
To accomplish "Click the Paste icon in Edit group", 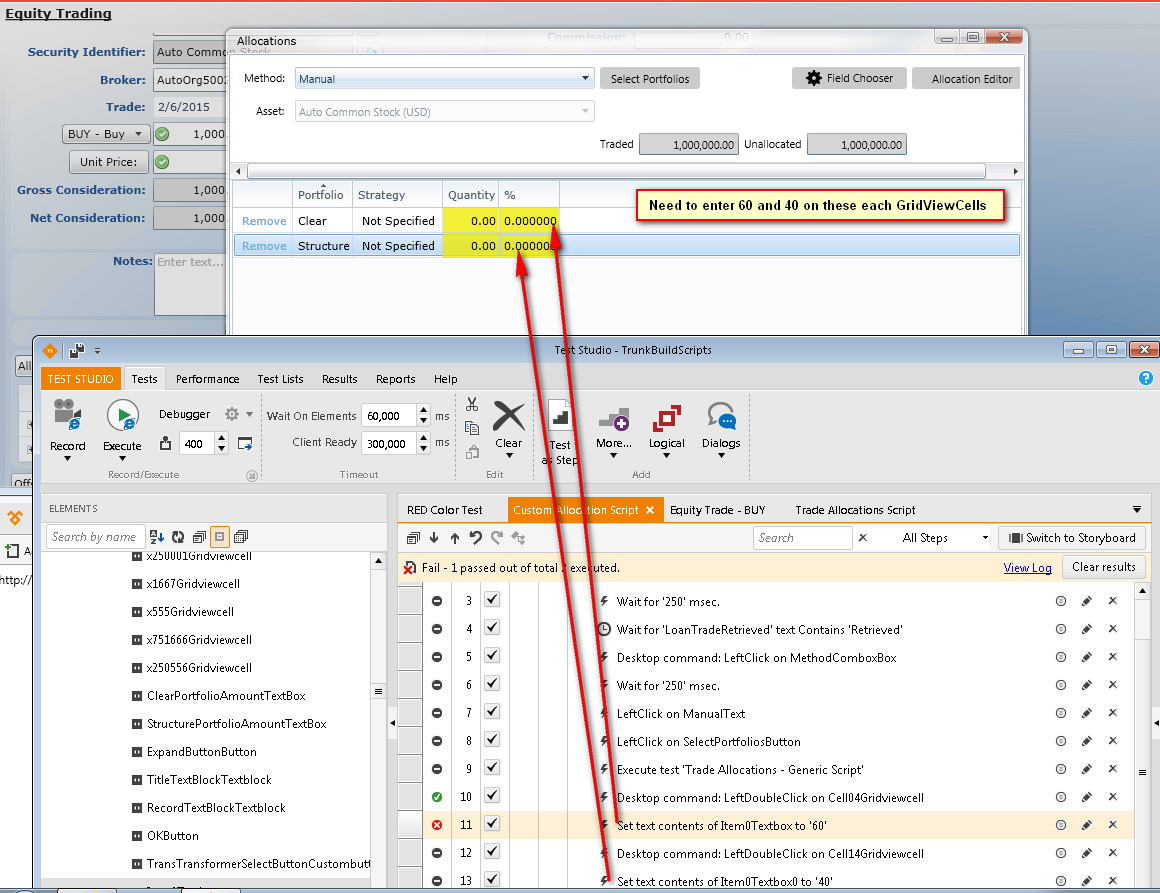I will coord(472,453).
